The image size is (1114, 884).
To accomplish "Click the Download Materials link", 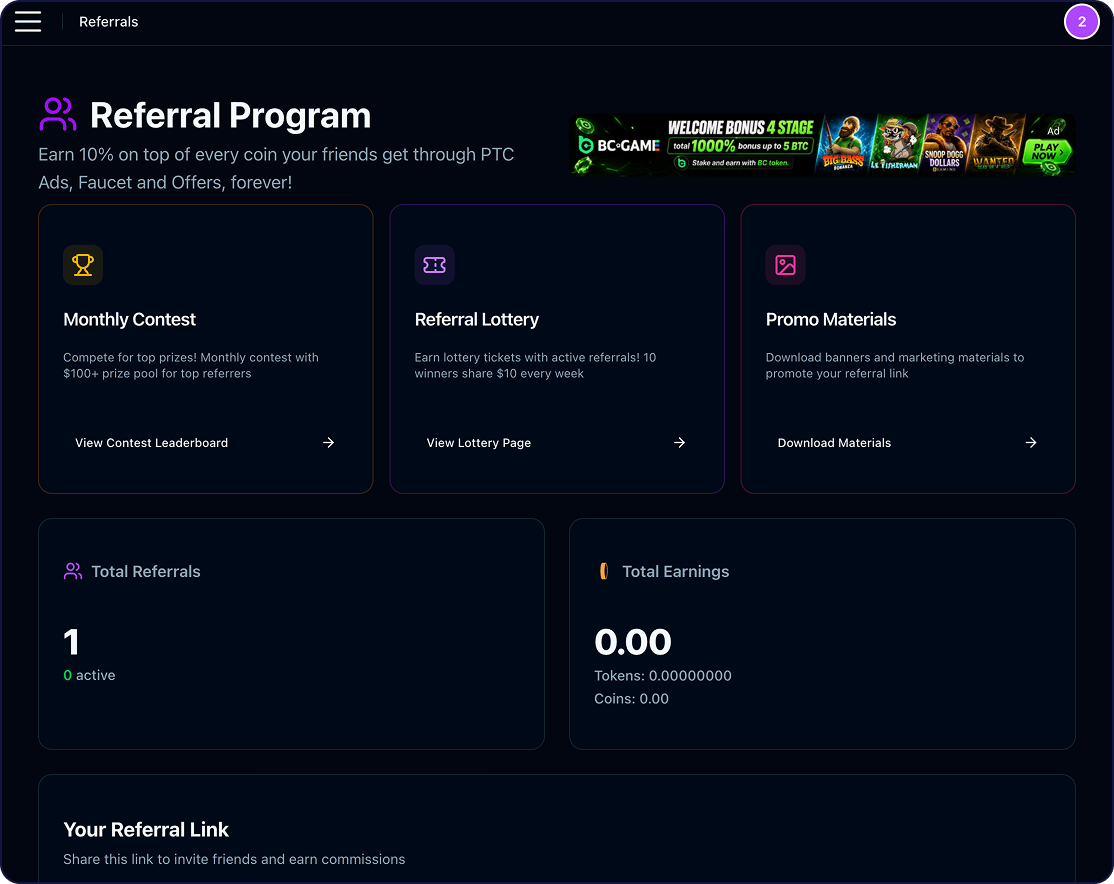I will (x=834, y=443).
